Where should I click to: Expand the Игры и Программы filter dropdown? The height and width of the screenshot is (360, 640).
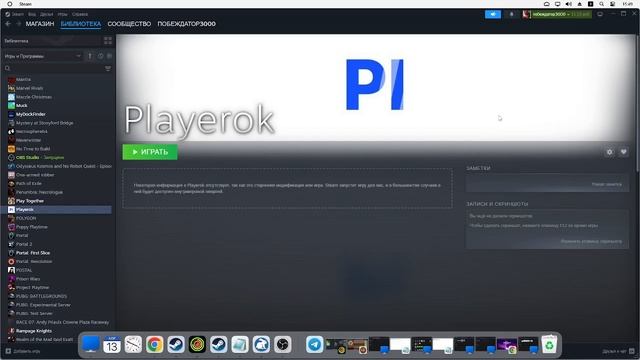coord(42,56)
